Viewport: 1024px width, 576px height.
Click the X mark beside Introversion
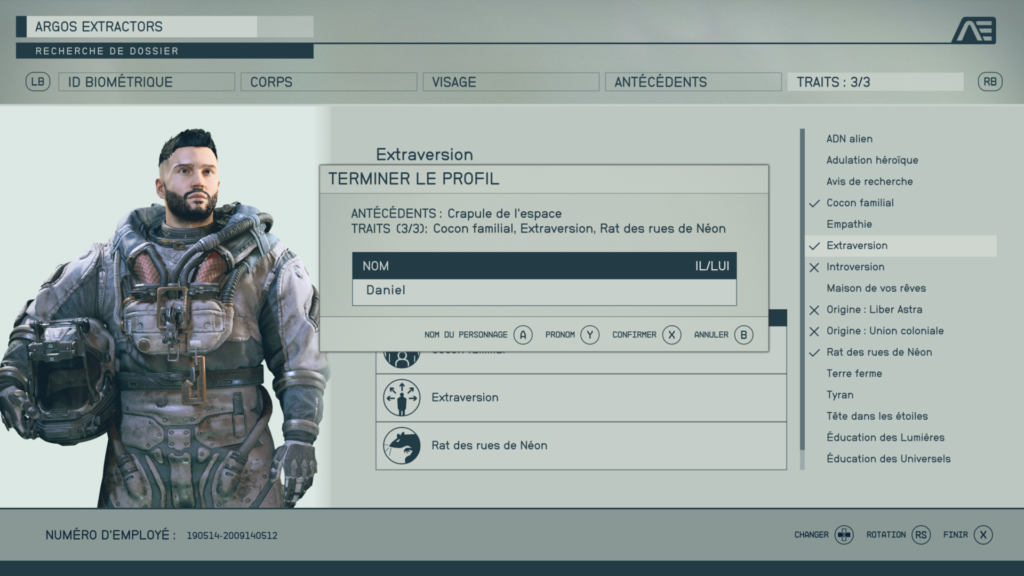[814, 267]
